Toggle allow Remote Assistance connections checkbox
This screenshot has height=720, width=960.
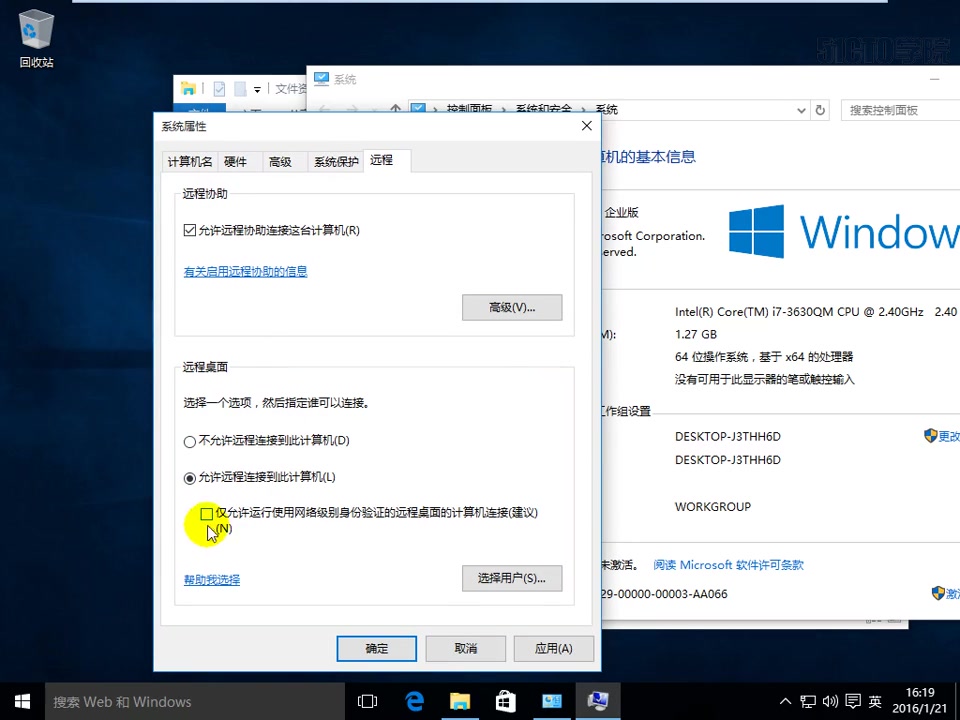click(190, 230)
